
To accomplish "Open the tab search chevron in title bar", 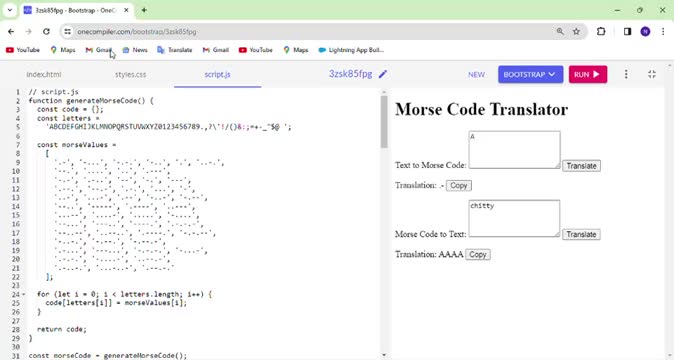I will coord(10,10).
